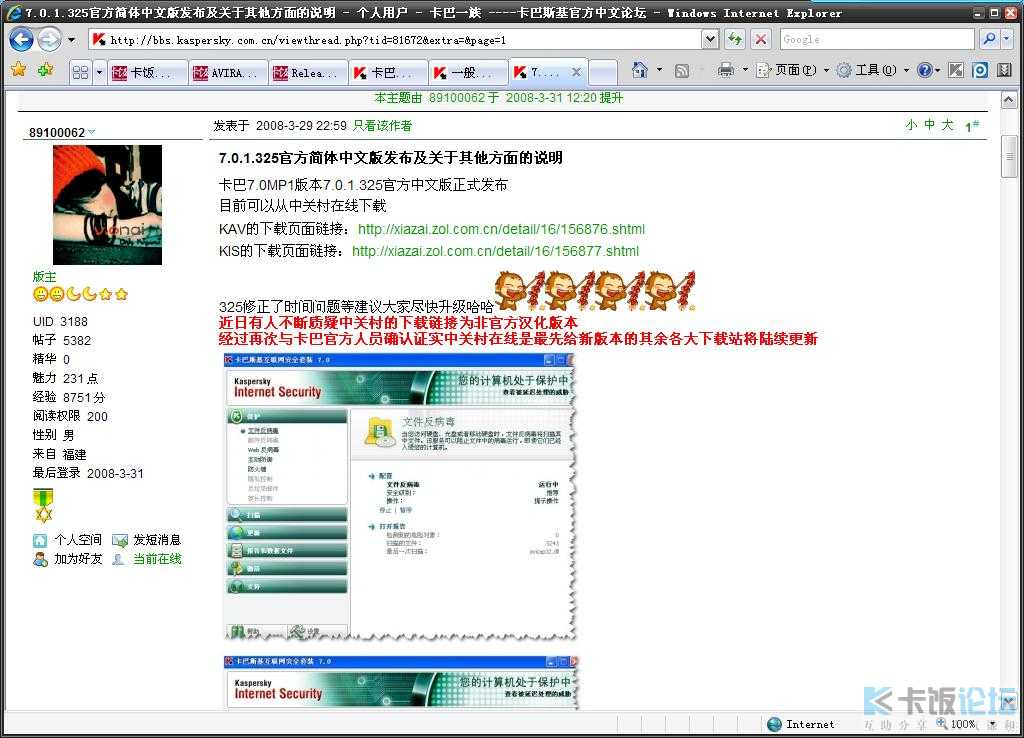Close the active 7.... tab
The width and height of the screenshot is (1024, 738).
[576, 72]
